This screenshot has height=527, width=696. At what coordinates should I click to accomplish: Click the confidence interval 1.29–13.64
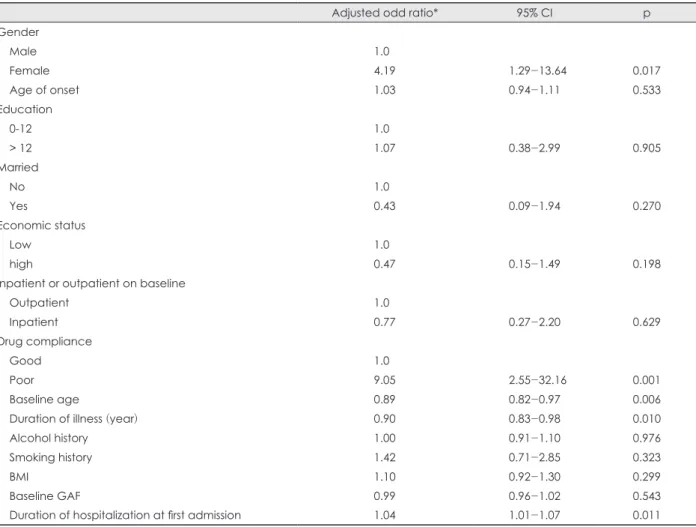click(538, 71)
